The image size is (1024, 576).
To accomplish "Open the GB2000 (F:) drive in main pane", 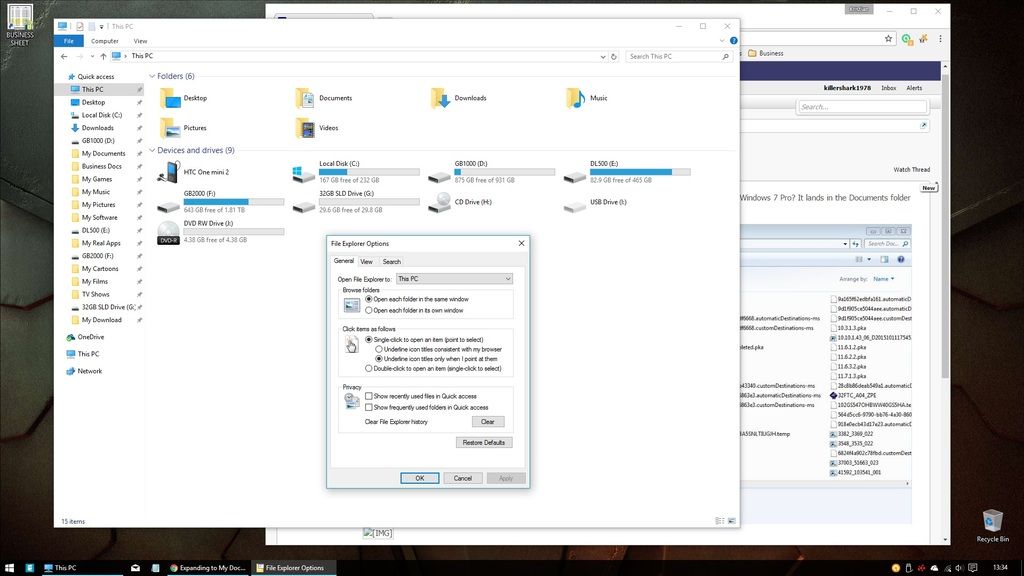I will click(221, 202).
